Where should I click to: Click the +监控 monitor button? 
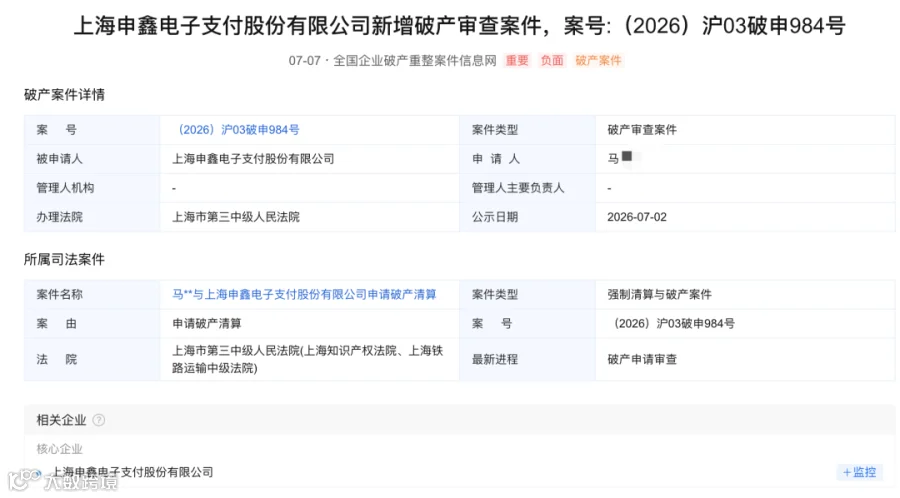click(x=859, y=472)
